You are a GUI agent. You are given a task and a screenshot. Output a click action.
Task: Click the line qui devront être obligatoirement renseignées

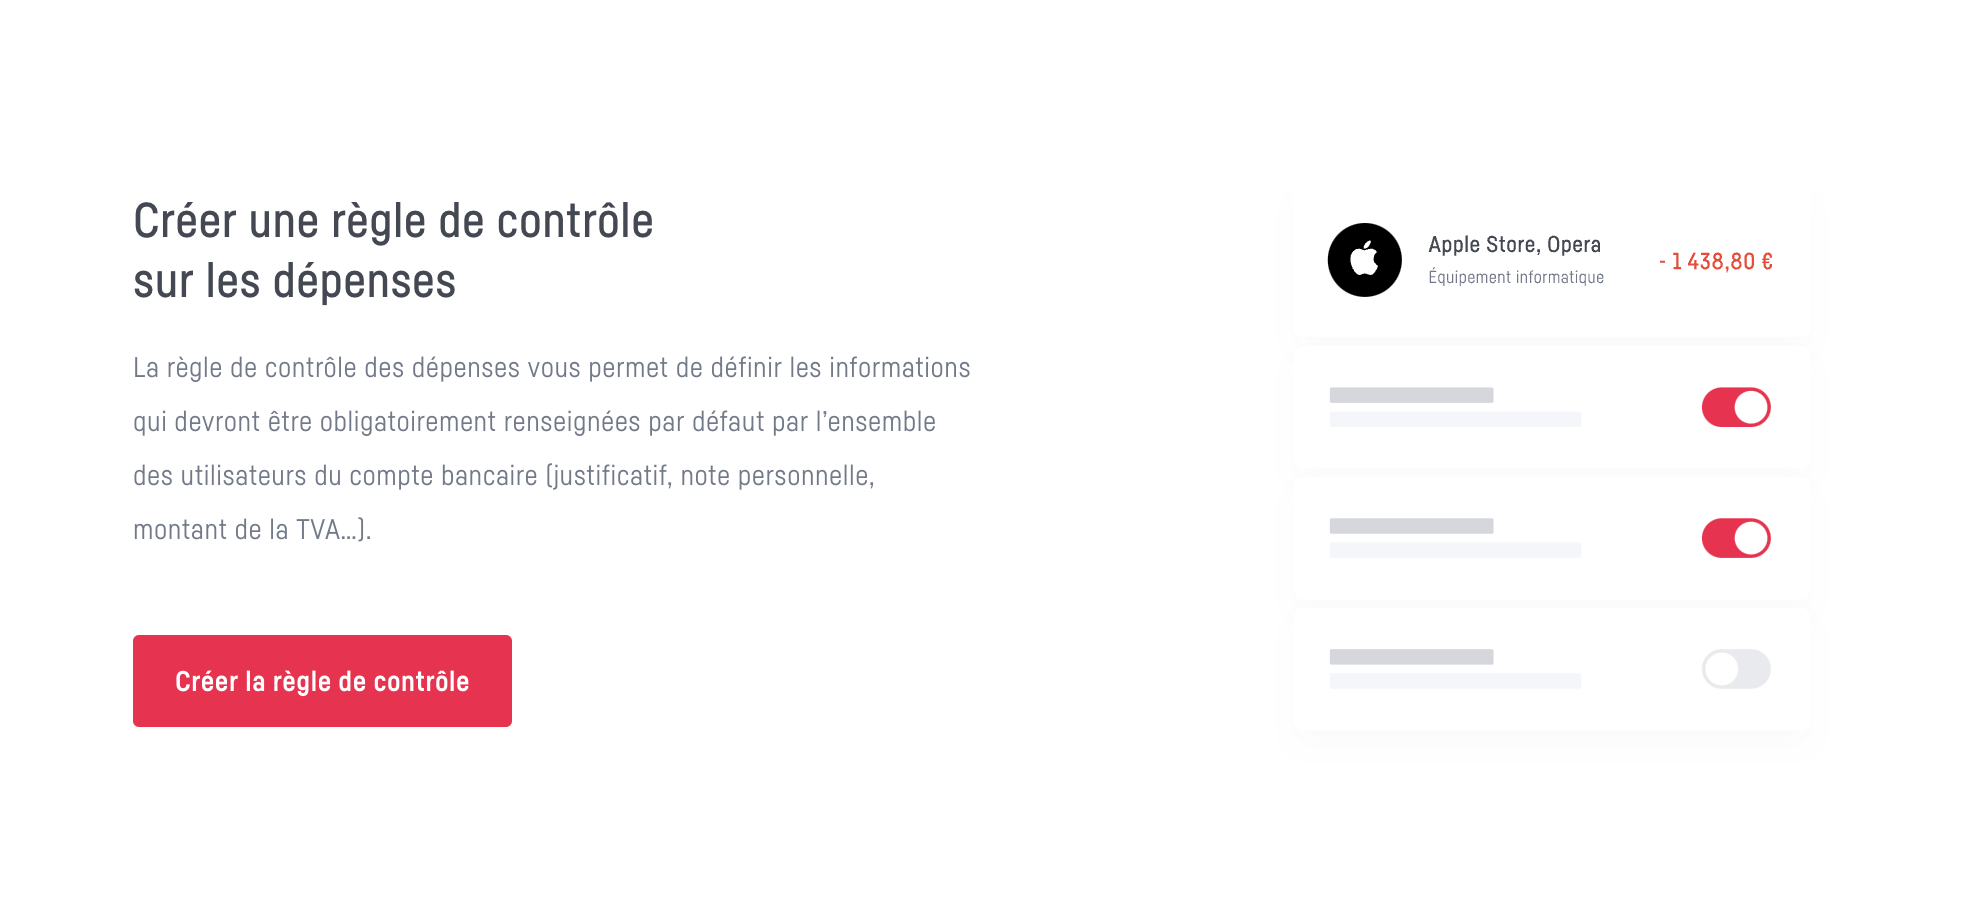pyautogui.click(x=535, y=422)
